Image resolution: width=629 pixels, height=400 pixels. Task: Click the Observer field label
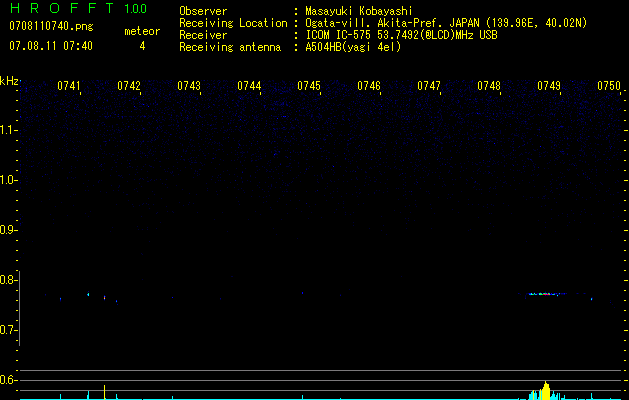point(203,11)
